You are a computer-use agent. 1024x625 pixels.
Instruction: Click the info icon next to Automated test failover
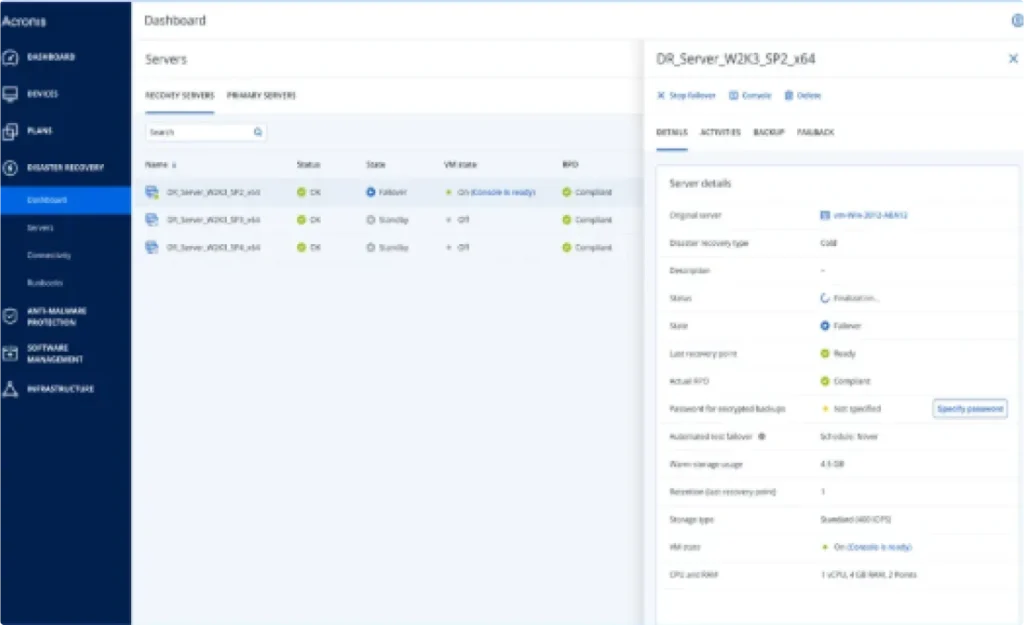coord(761,436)
